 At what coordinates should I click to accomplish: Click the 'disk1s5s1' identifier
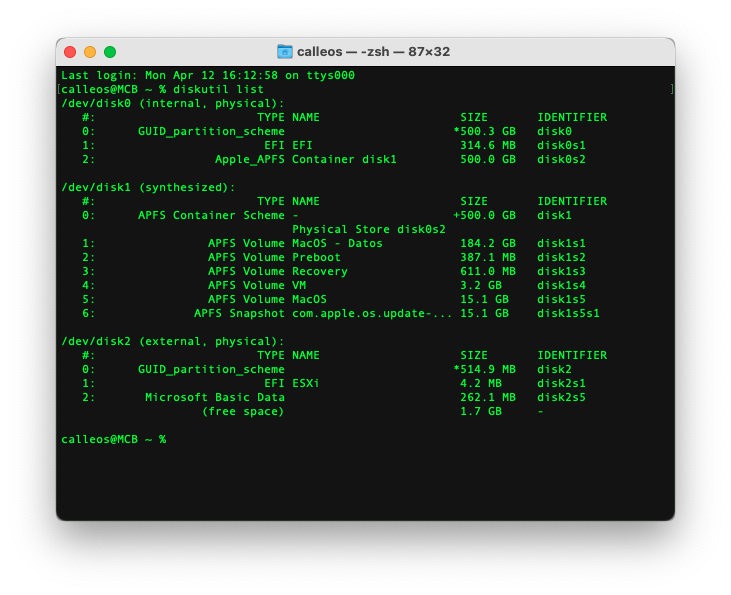click(x=568, y=313)
